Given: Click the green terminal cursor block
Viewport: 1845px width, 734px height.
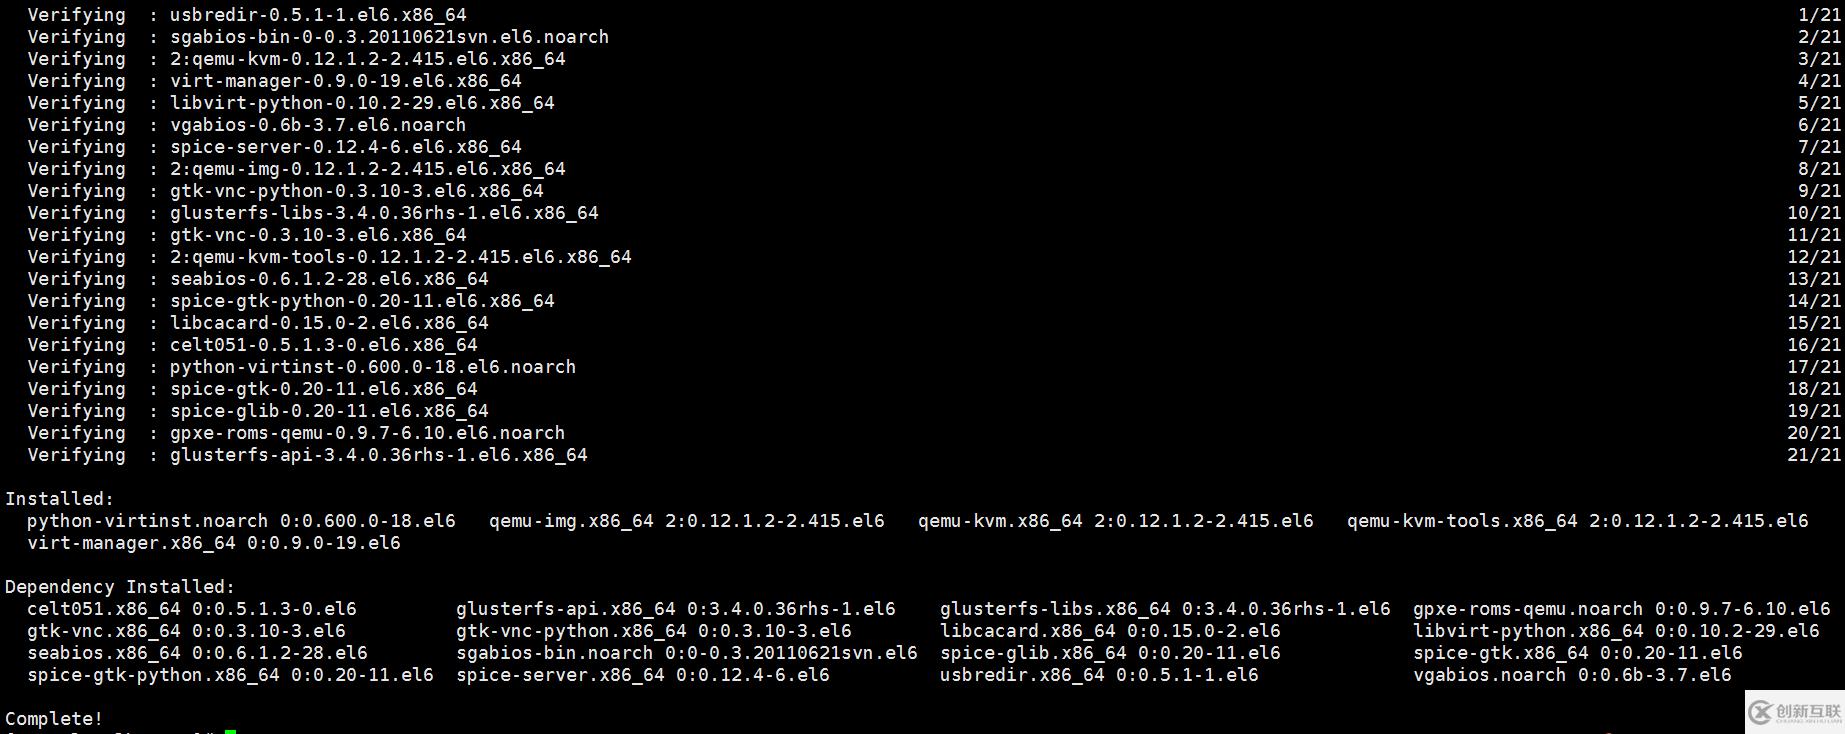Looking at the screenshot, I should [230, 731].
